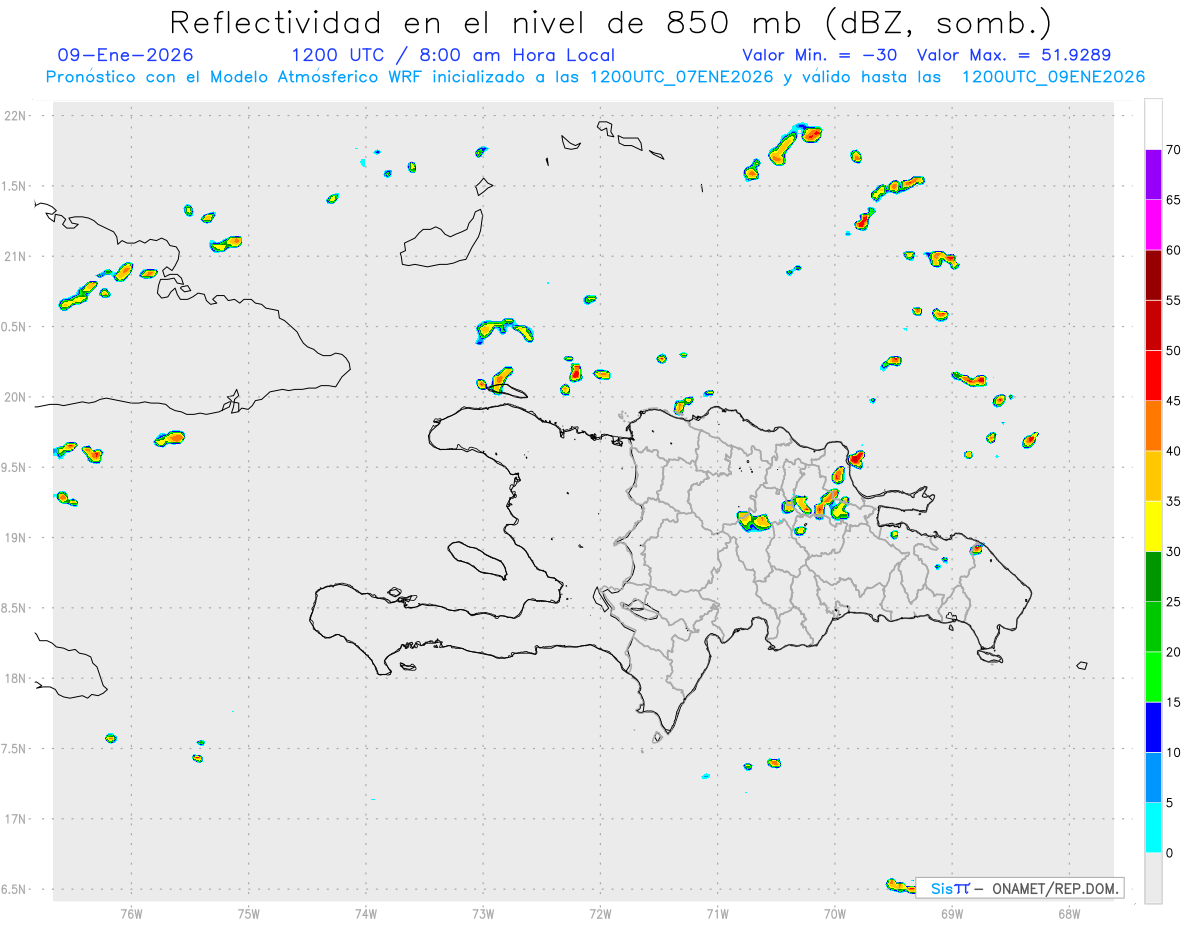The width and height of the screenshot is (1200, 927).
Task: Click the '18N' latitude label
Action: pyautogui.click(x=17, y=678)
